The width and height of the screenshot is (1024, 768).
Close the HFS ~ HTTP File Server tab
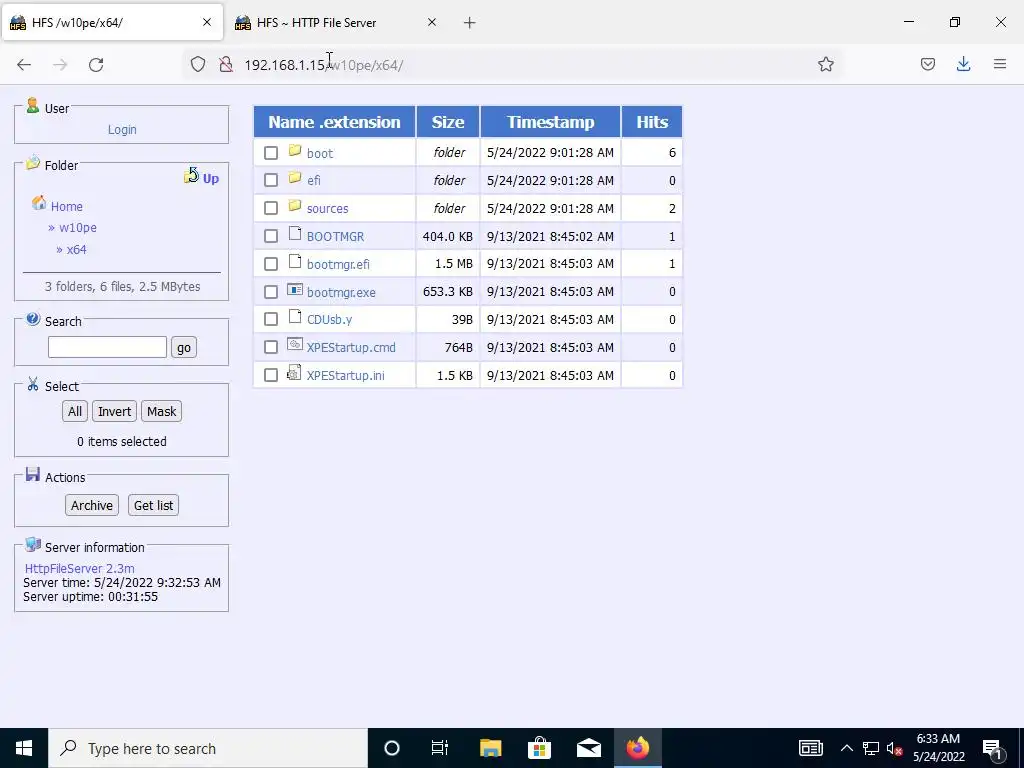pyautogui.click(x=432, y=22)
